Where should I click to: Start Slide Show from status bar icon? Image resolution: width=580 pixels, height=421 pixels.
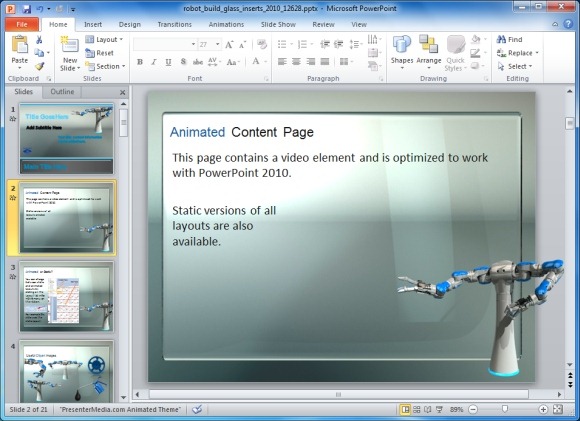tap(439, 409)
